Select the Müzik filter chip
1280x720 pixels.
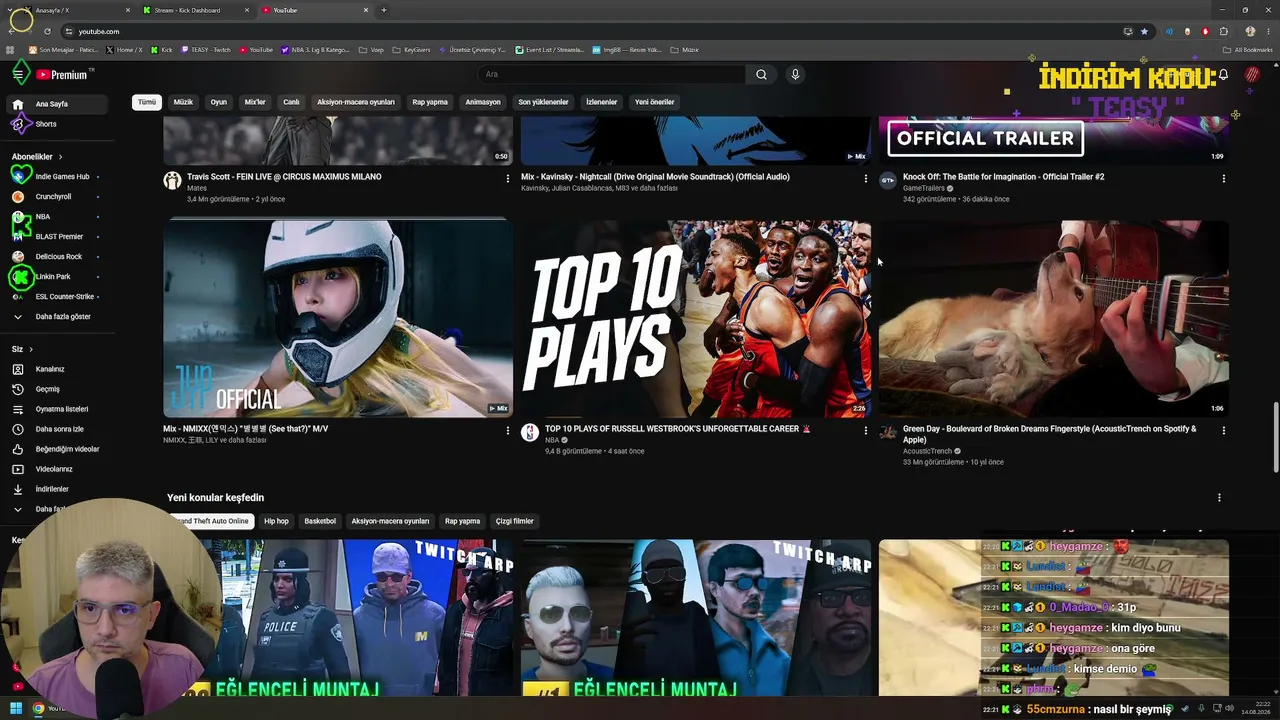click(x=183, y=102)
